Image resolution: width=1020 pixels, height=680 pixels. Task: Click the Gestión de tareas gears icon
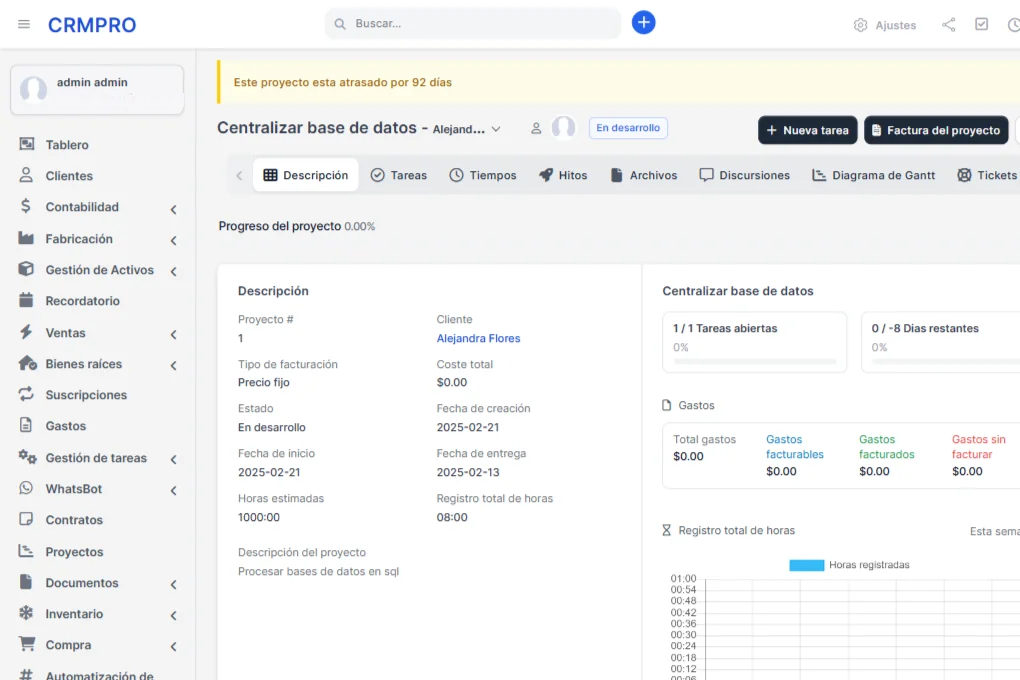27,457
